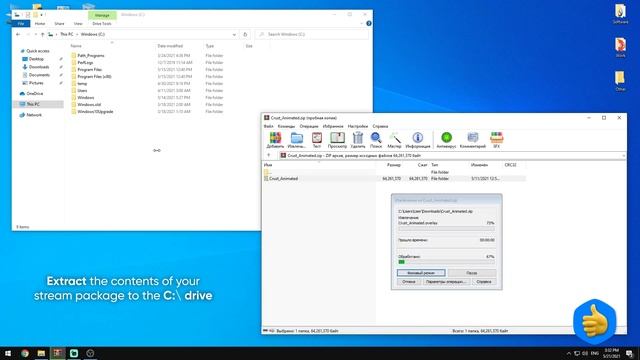The width and height of the screenshot is (640, 360).
Task: Open the Настройки menu in WinRAR
Action: point(358,126)
